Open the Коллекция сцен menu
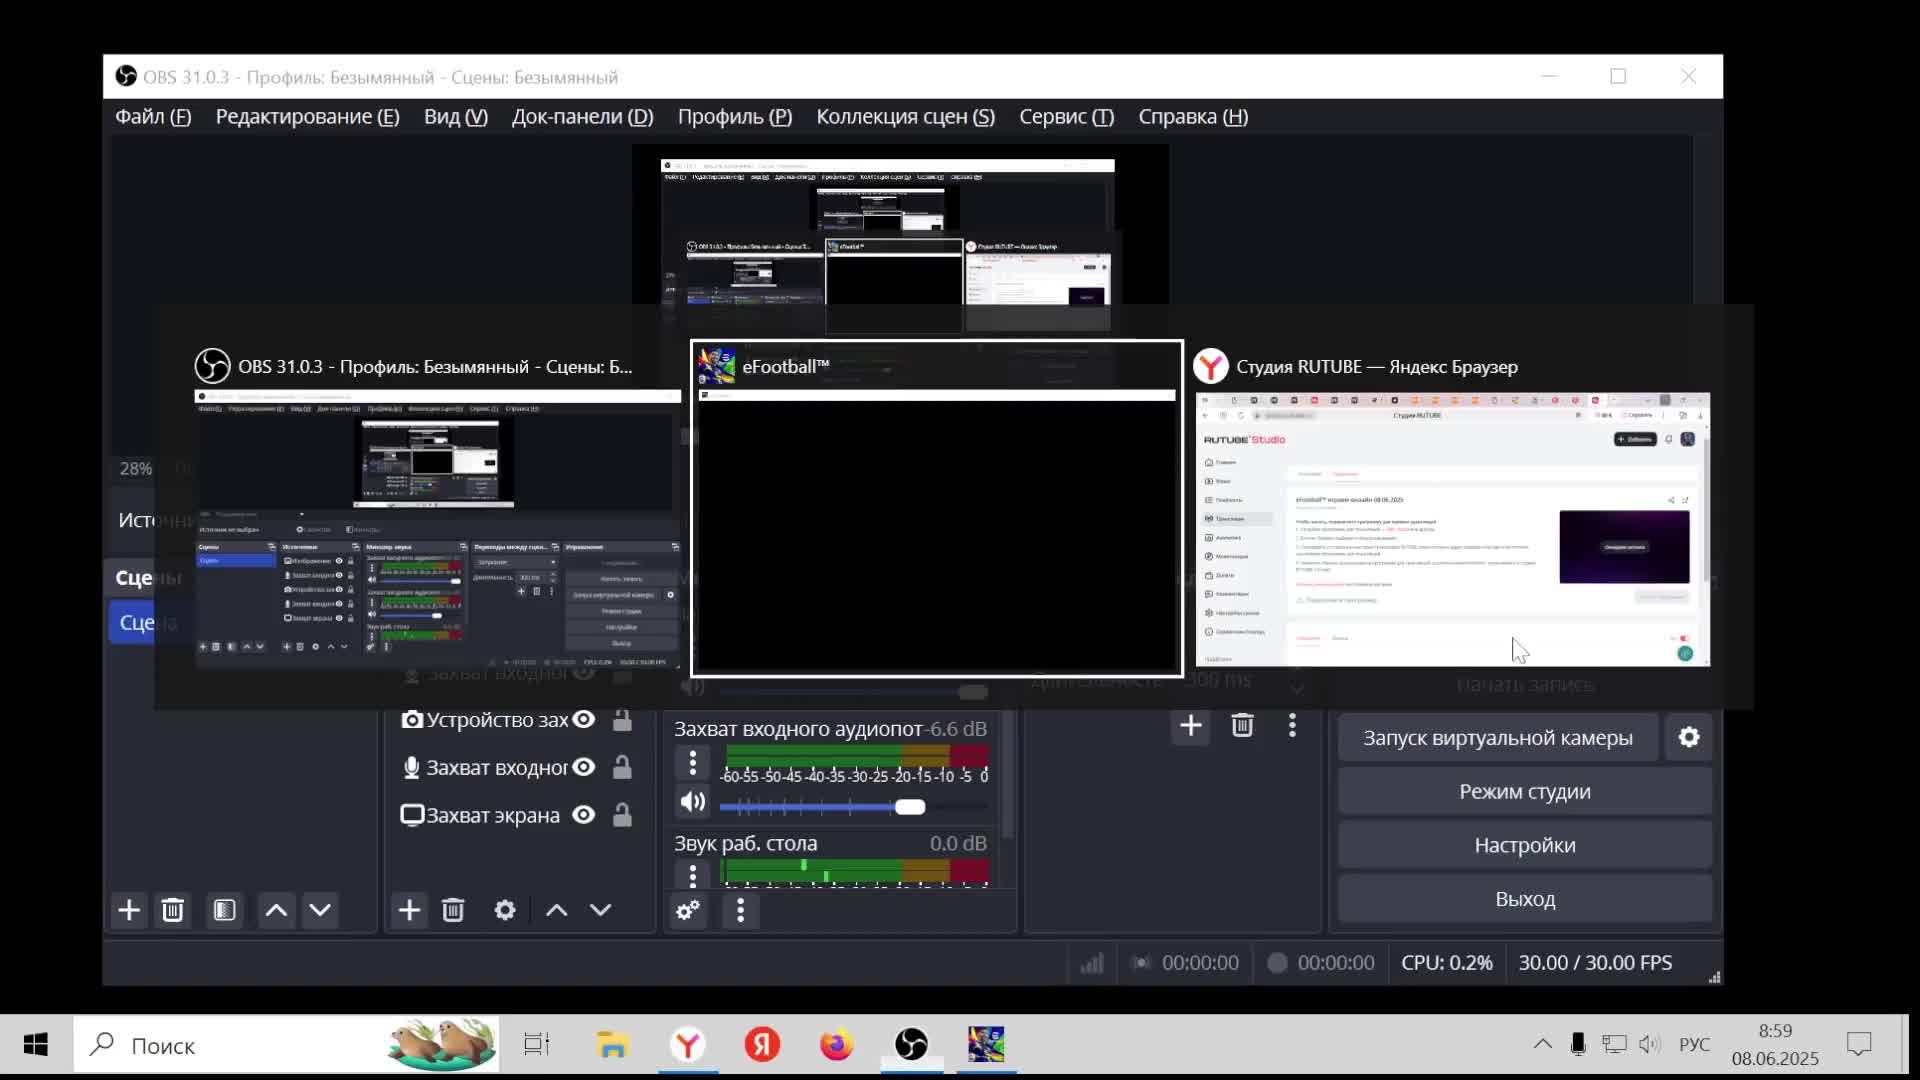Image resolution: width=1920 pixels, height=1080 pixels. pos(905,117)
